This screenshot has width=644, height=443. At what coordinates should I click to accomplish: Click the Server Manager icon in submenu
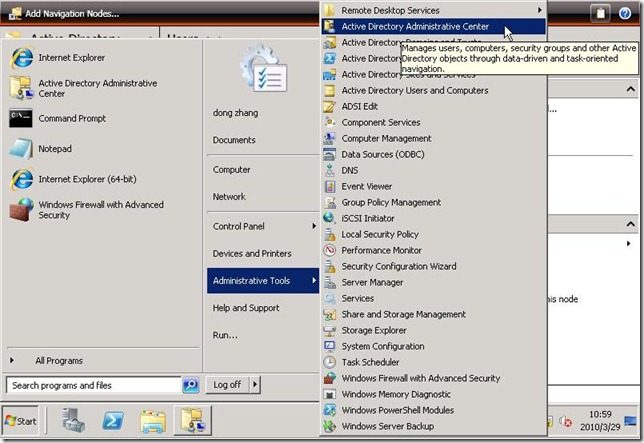(329, 282)
